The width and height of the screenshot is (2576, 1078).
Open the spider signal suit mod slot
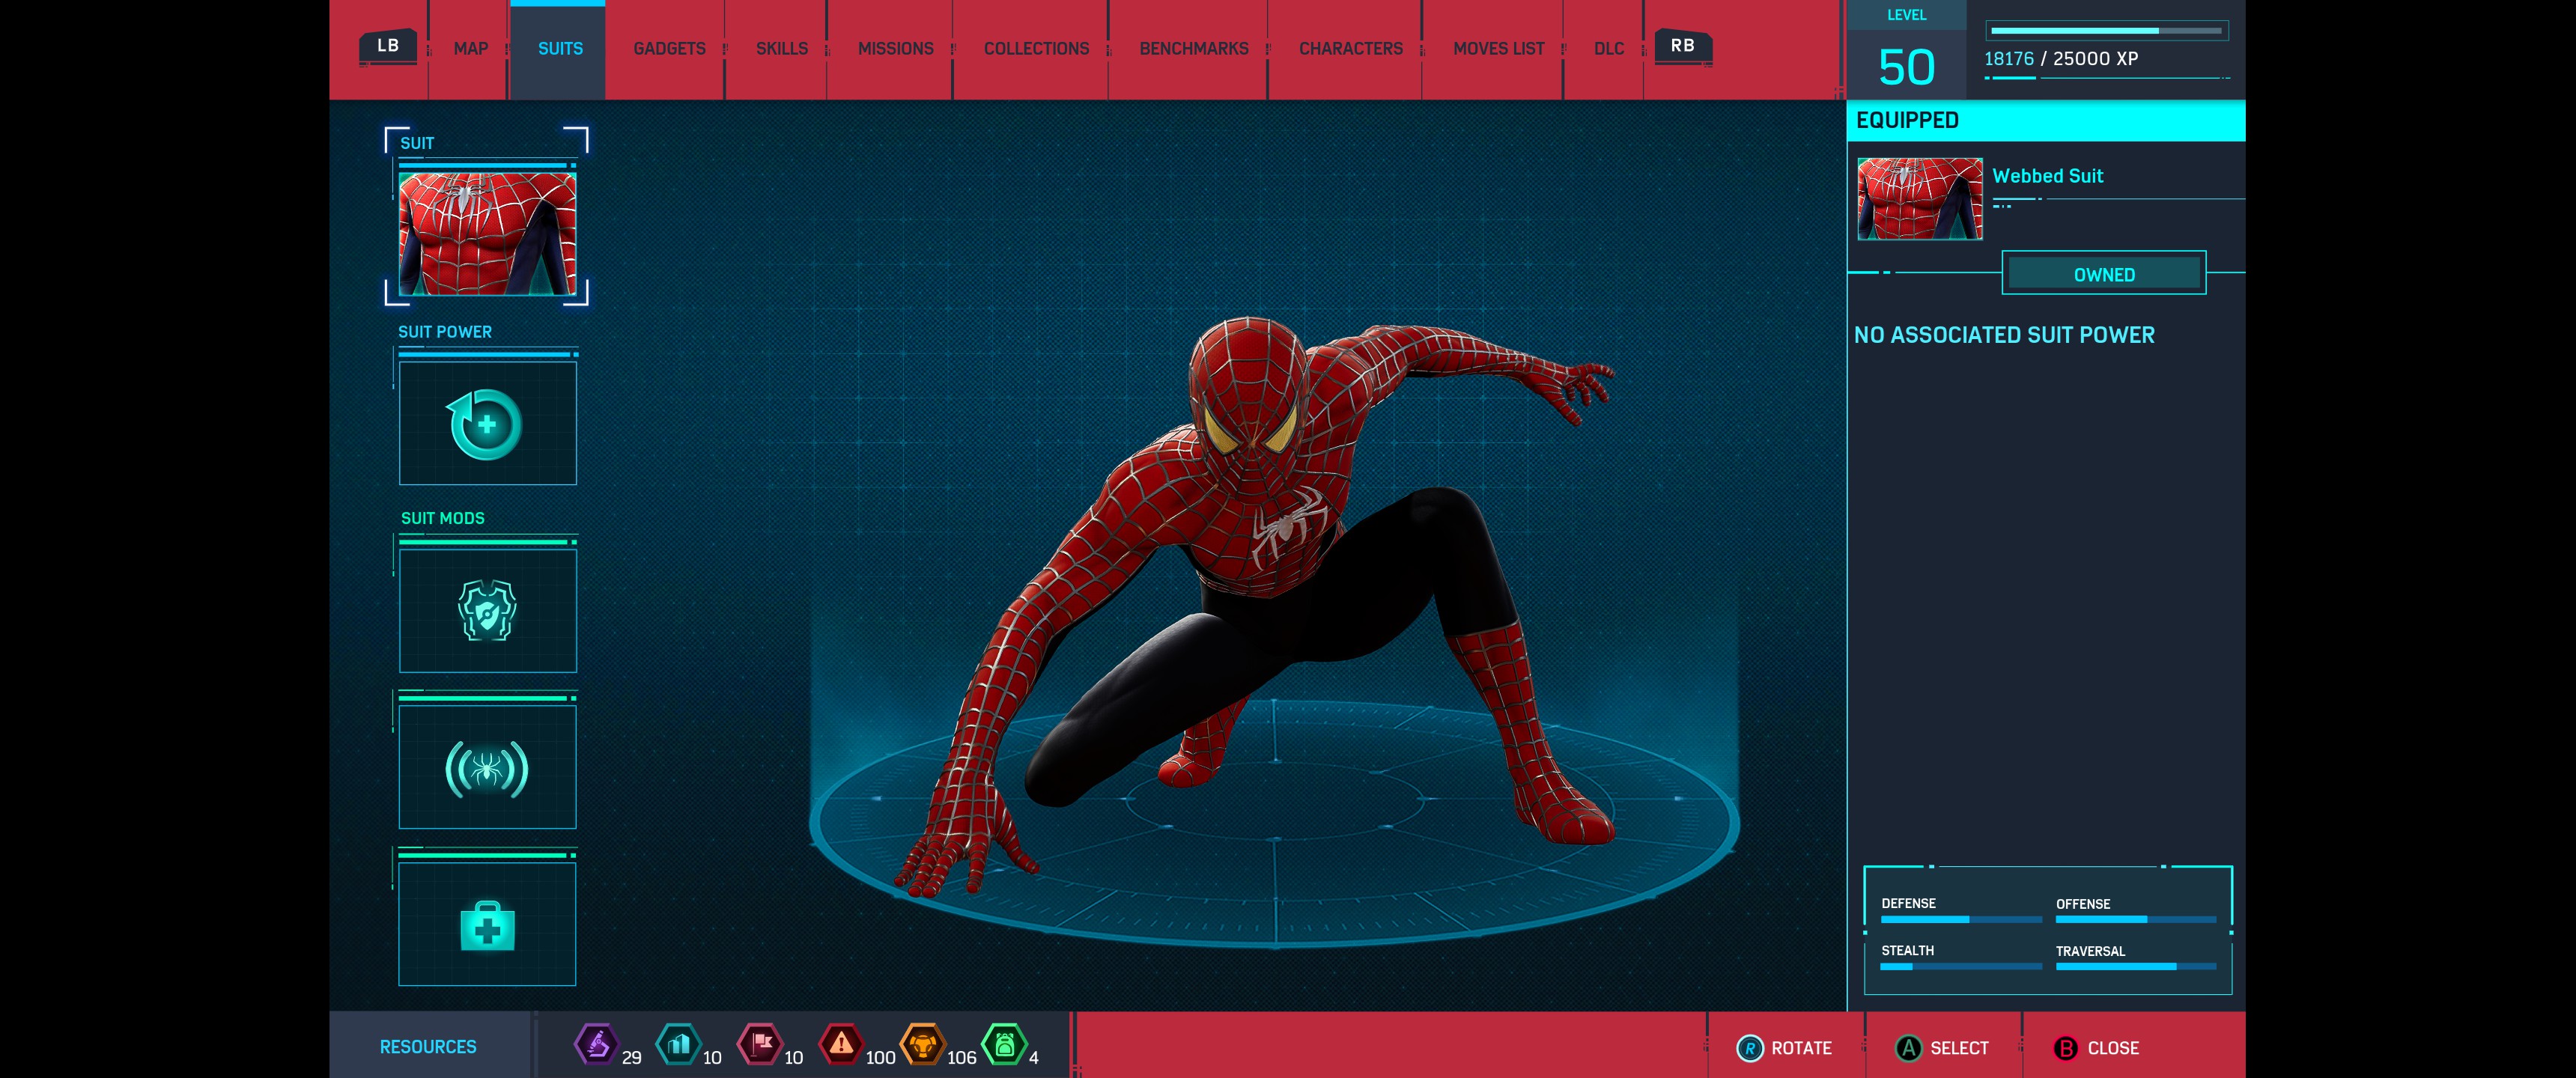tap(487, 768)
